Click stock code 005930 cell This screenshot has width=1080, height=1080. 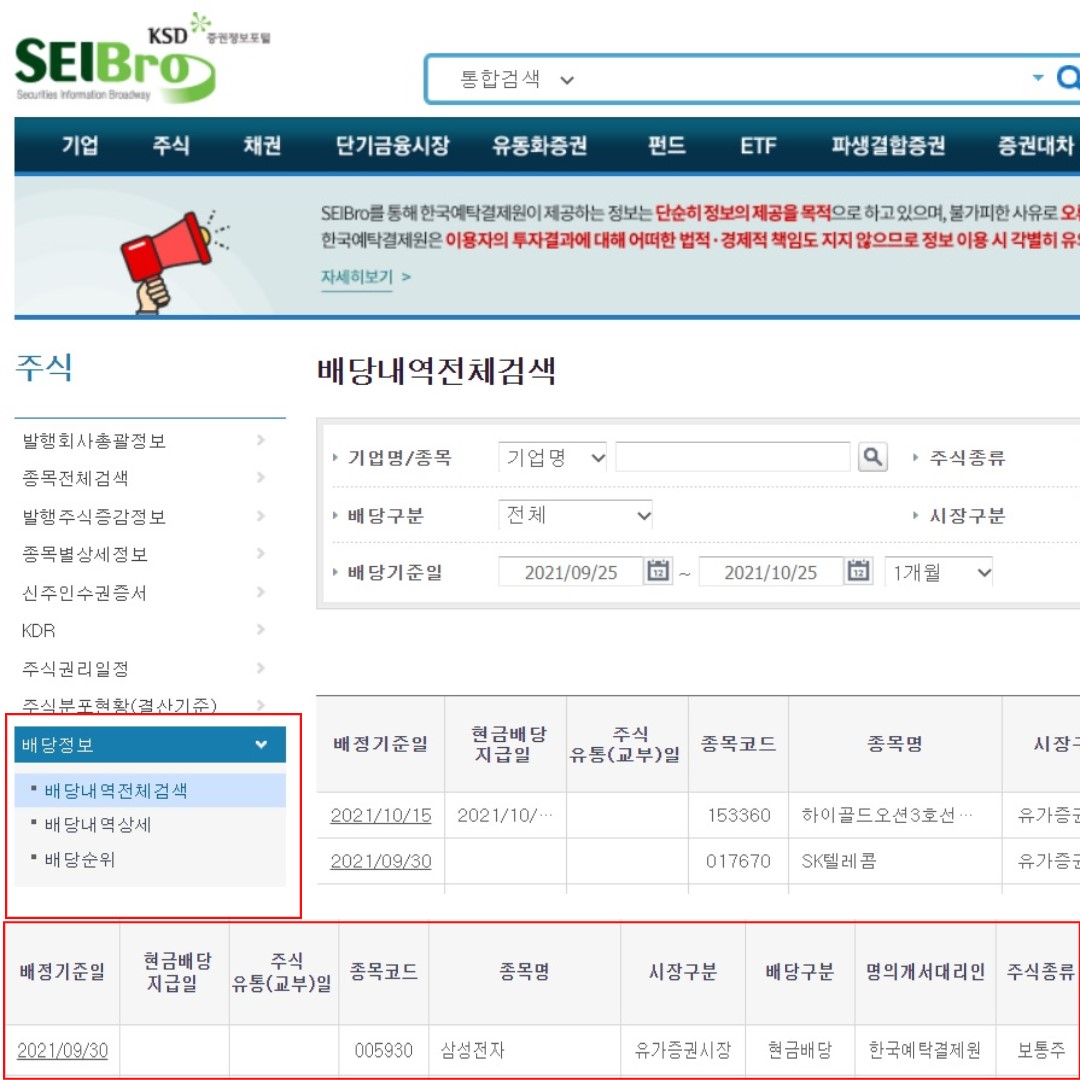[384, 1050]
